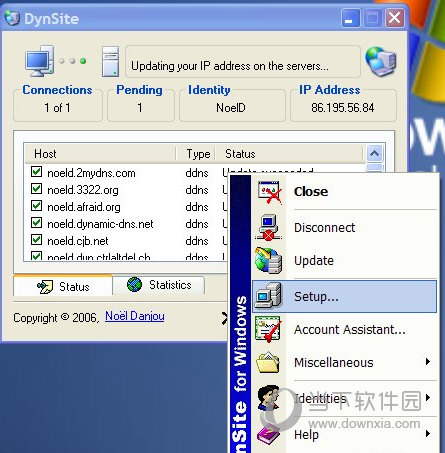Expand the Miscellaneous submenu arrow
445x453 pixels.
(428, 362)
